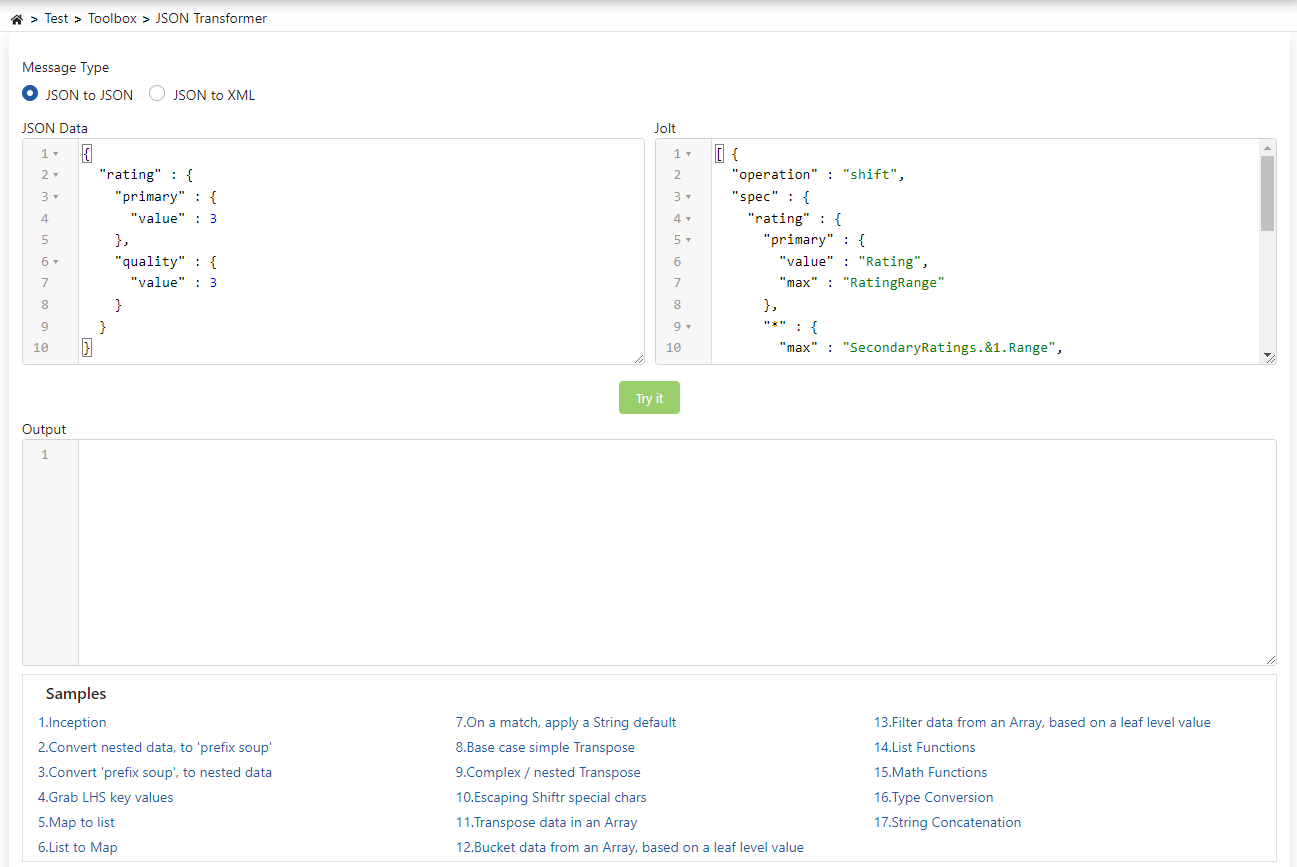Viewport: 1297px width, 867px height.
Task: Open the Math Functions sample
Action: click(x=930, y=772)
